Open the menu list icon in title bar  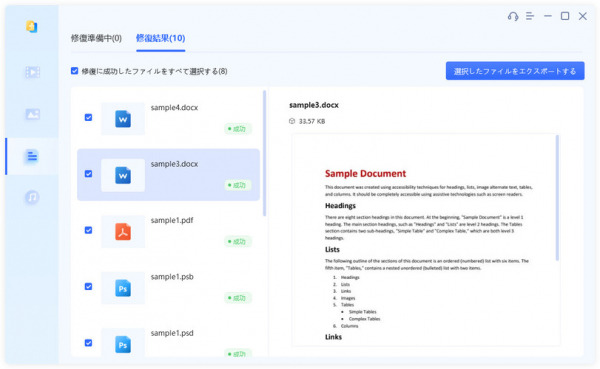click(530, 16)
